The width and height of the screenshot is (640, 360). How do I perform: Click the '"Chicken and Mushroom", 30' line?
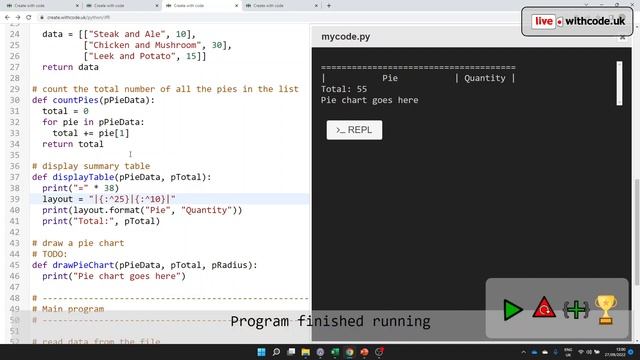point(157,45)
